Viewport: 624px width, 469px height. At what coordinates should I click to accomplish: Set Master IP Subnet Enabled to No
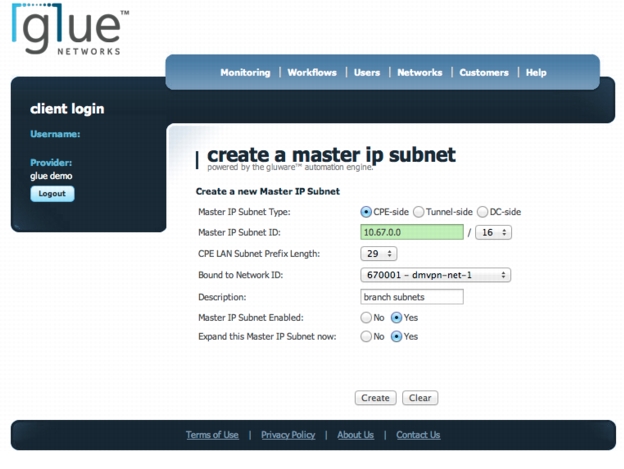366,317
